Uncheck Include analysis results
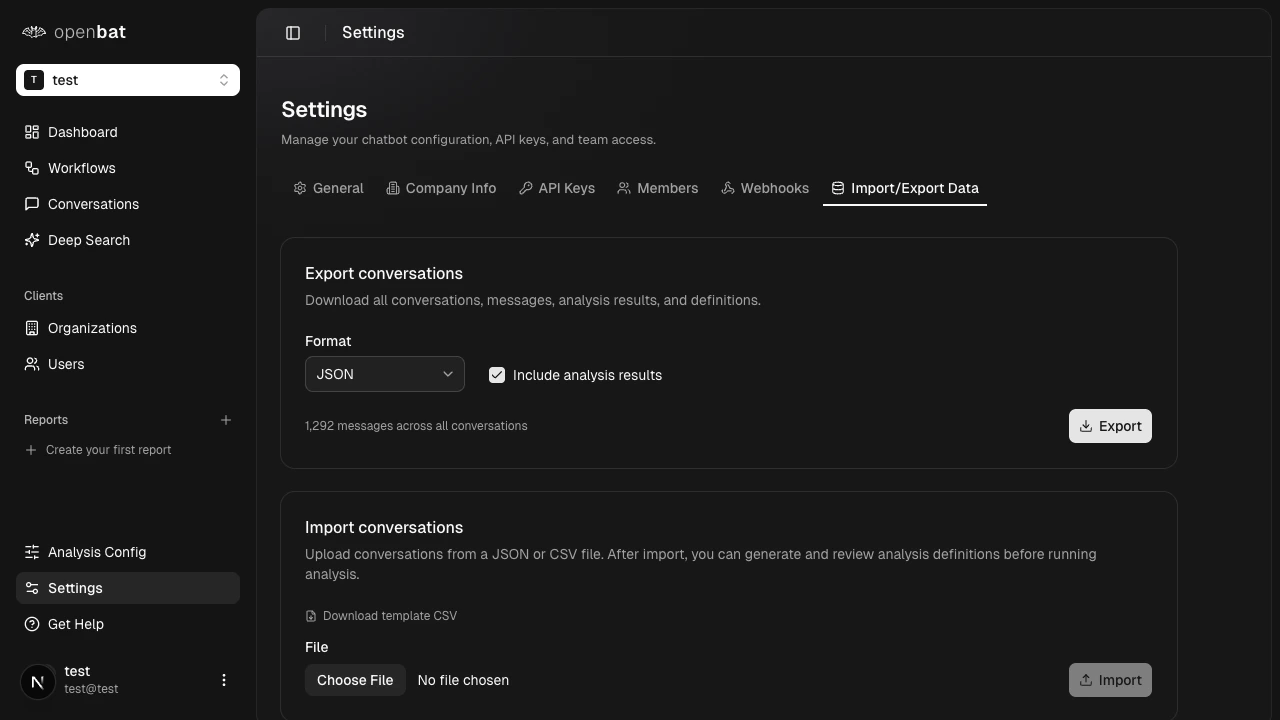Viewport: 1280px width, 720px height. pyautogui.click(x=497, y=375)
